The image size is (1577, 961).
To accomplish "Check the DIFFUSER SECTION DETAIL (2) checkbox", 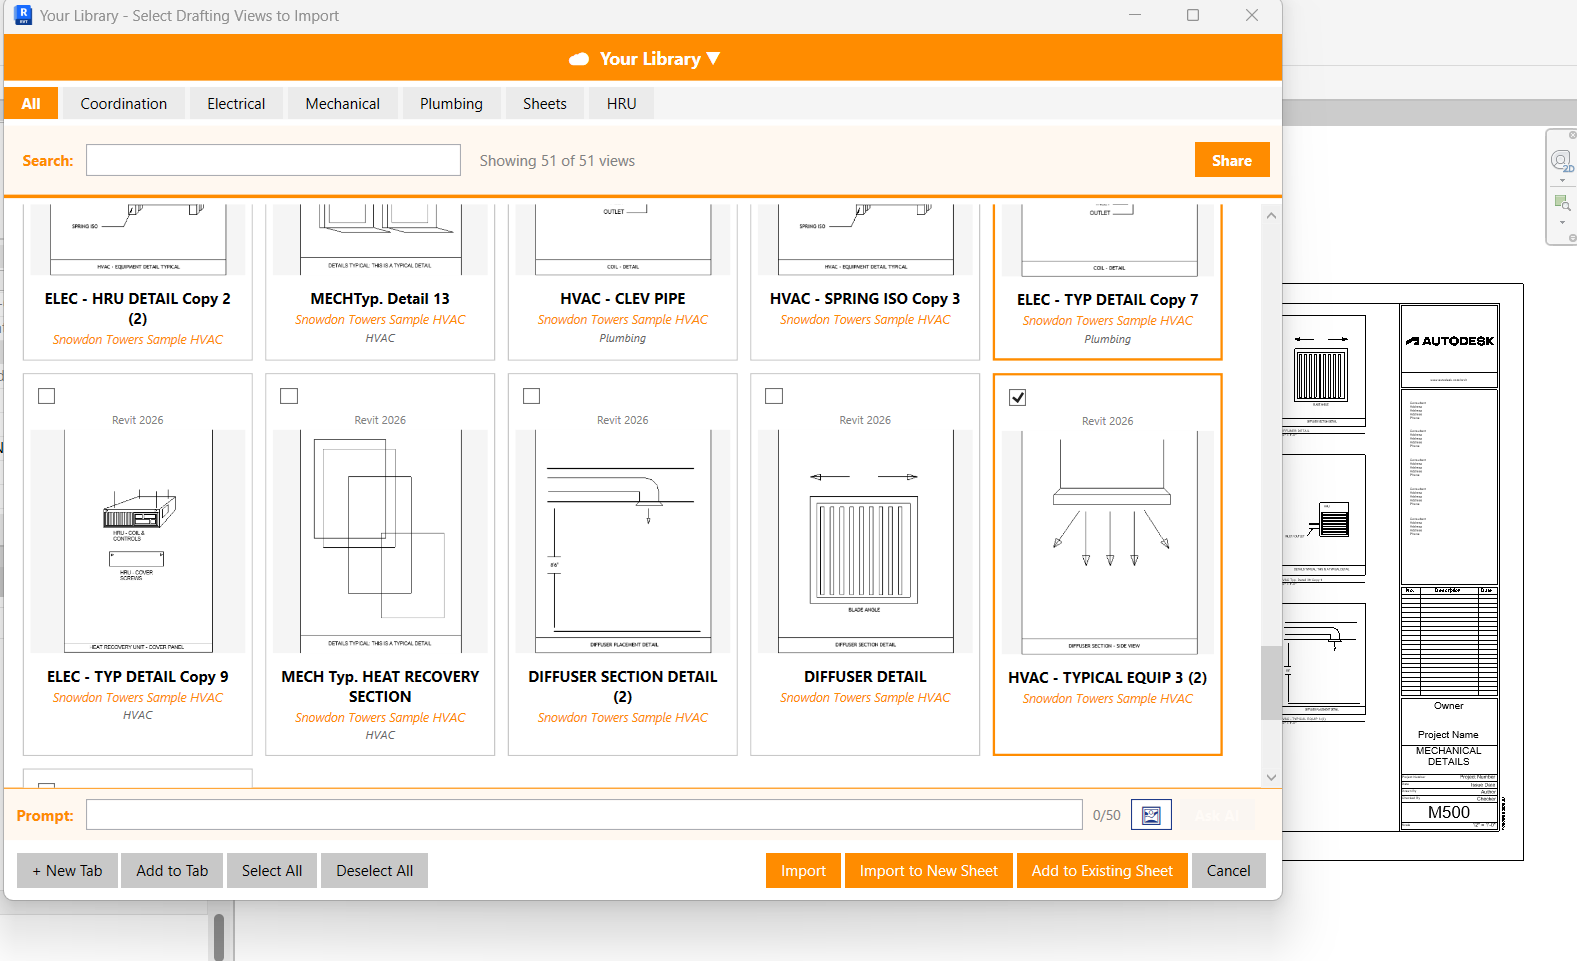I will pyautogui.click(x=531, y=396).
